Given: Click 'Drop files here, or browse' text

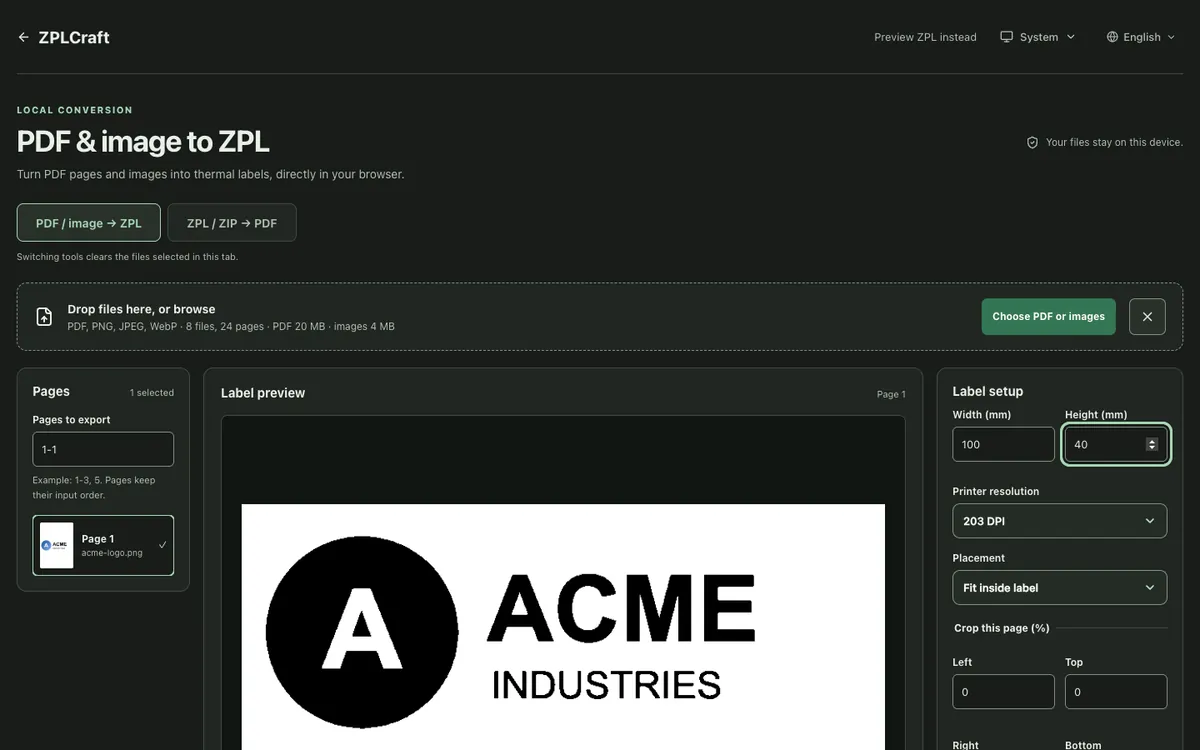Looking at the screenshot, I should 141,309.
